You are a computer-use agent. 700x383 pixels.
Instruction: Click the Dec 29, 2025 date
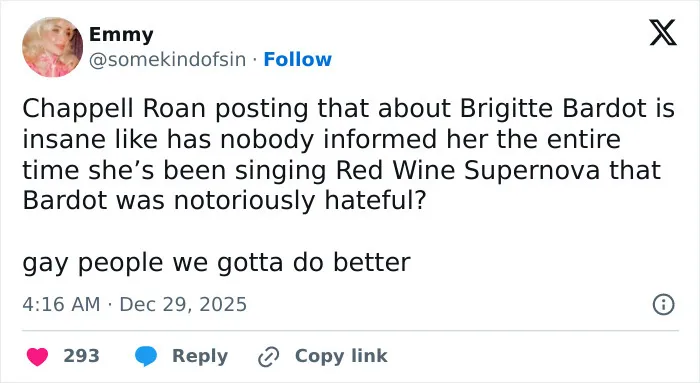click(183, 304)
